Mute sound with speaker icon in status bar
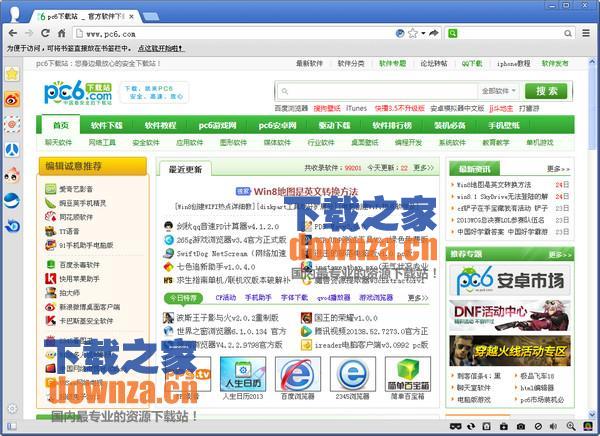This screenshot has height=436, width=600. [x=553, y=426]
